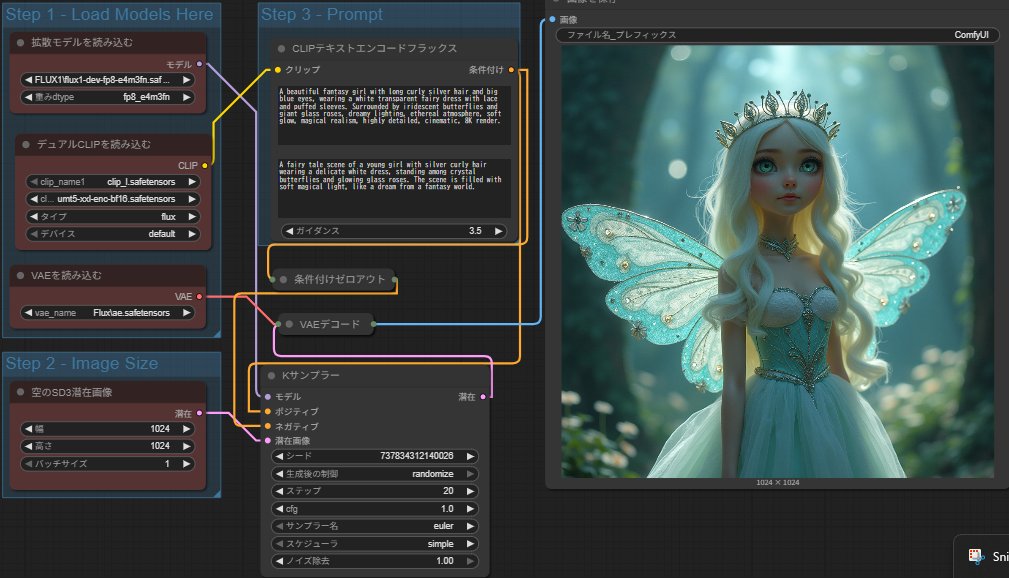Increase the バッチサイズ value with the right arrow
The image size is (1009, 578).
pyautogui.click(x=187, y=463)
